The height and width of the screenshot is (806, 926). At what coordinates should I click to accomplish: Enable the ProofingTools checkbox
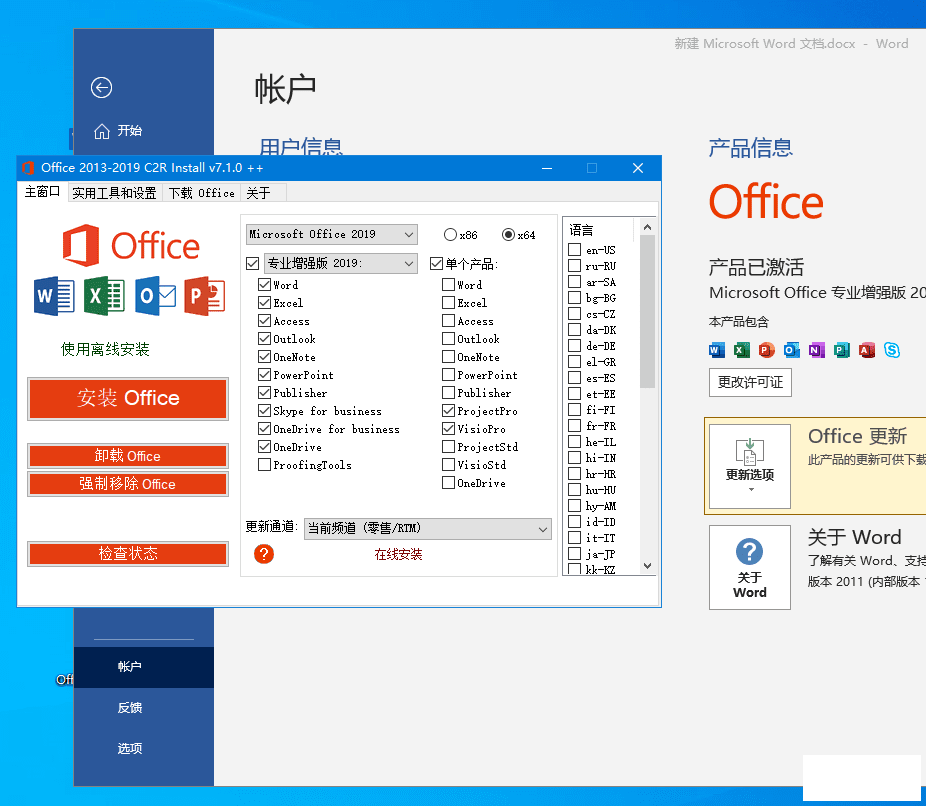point(265,465)
